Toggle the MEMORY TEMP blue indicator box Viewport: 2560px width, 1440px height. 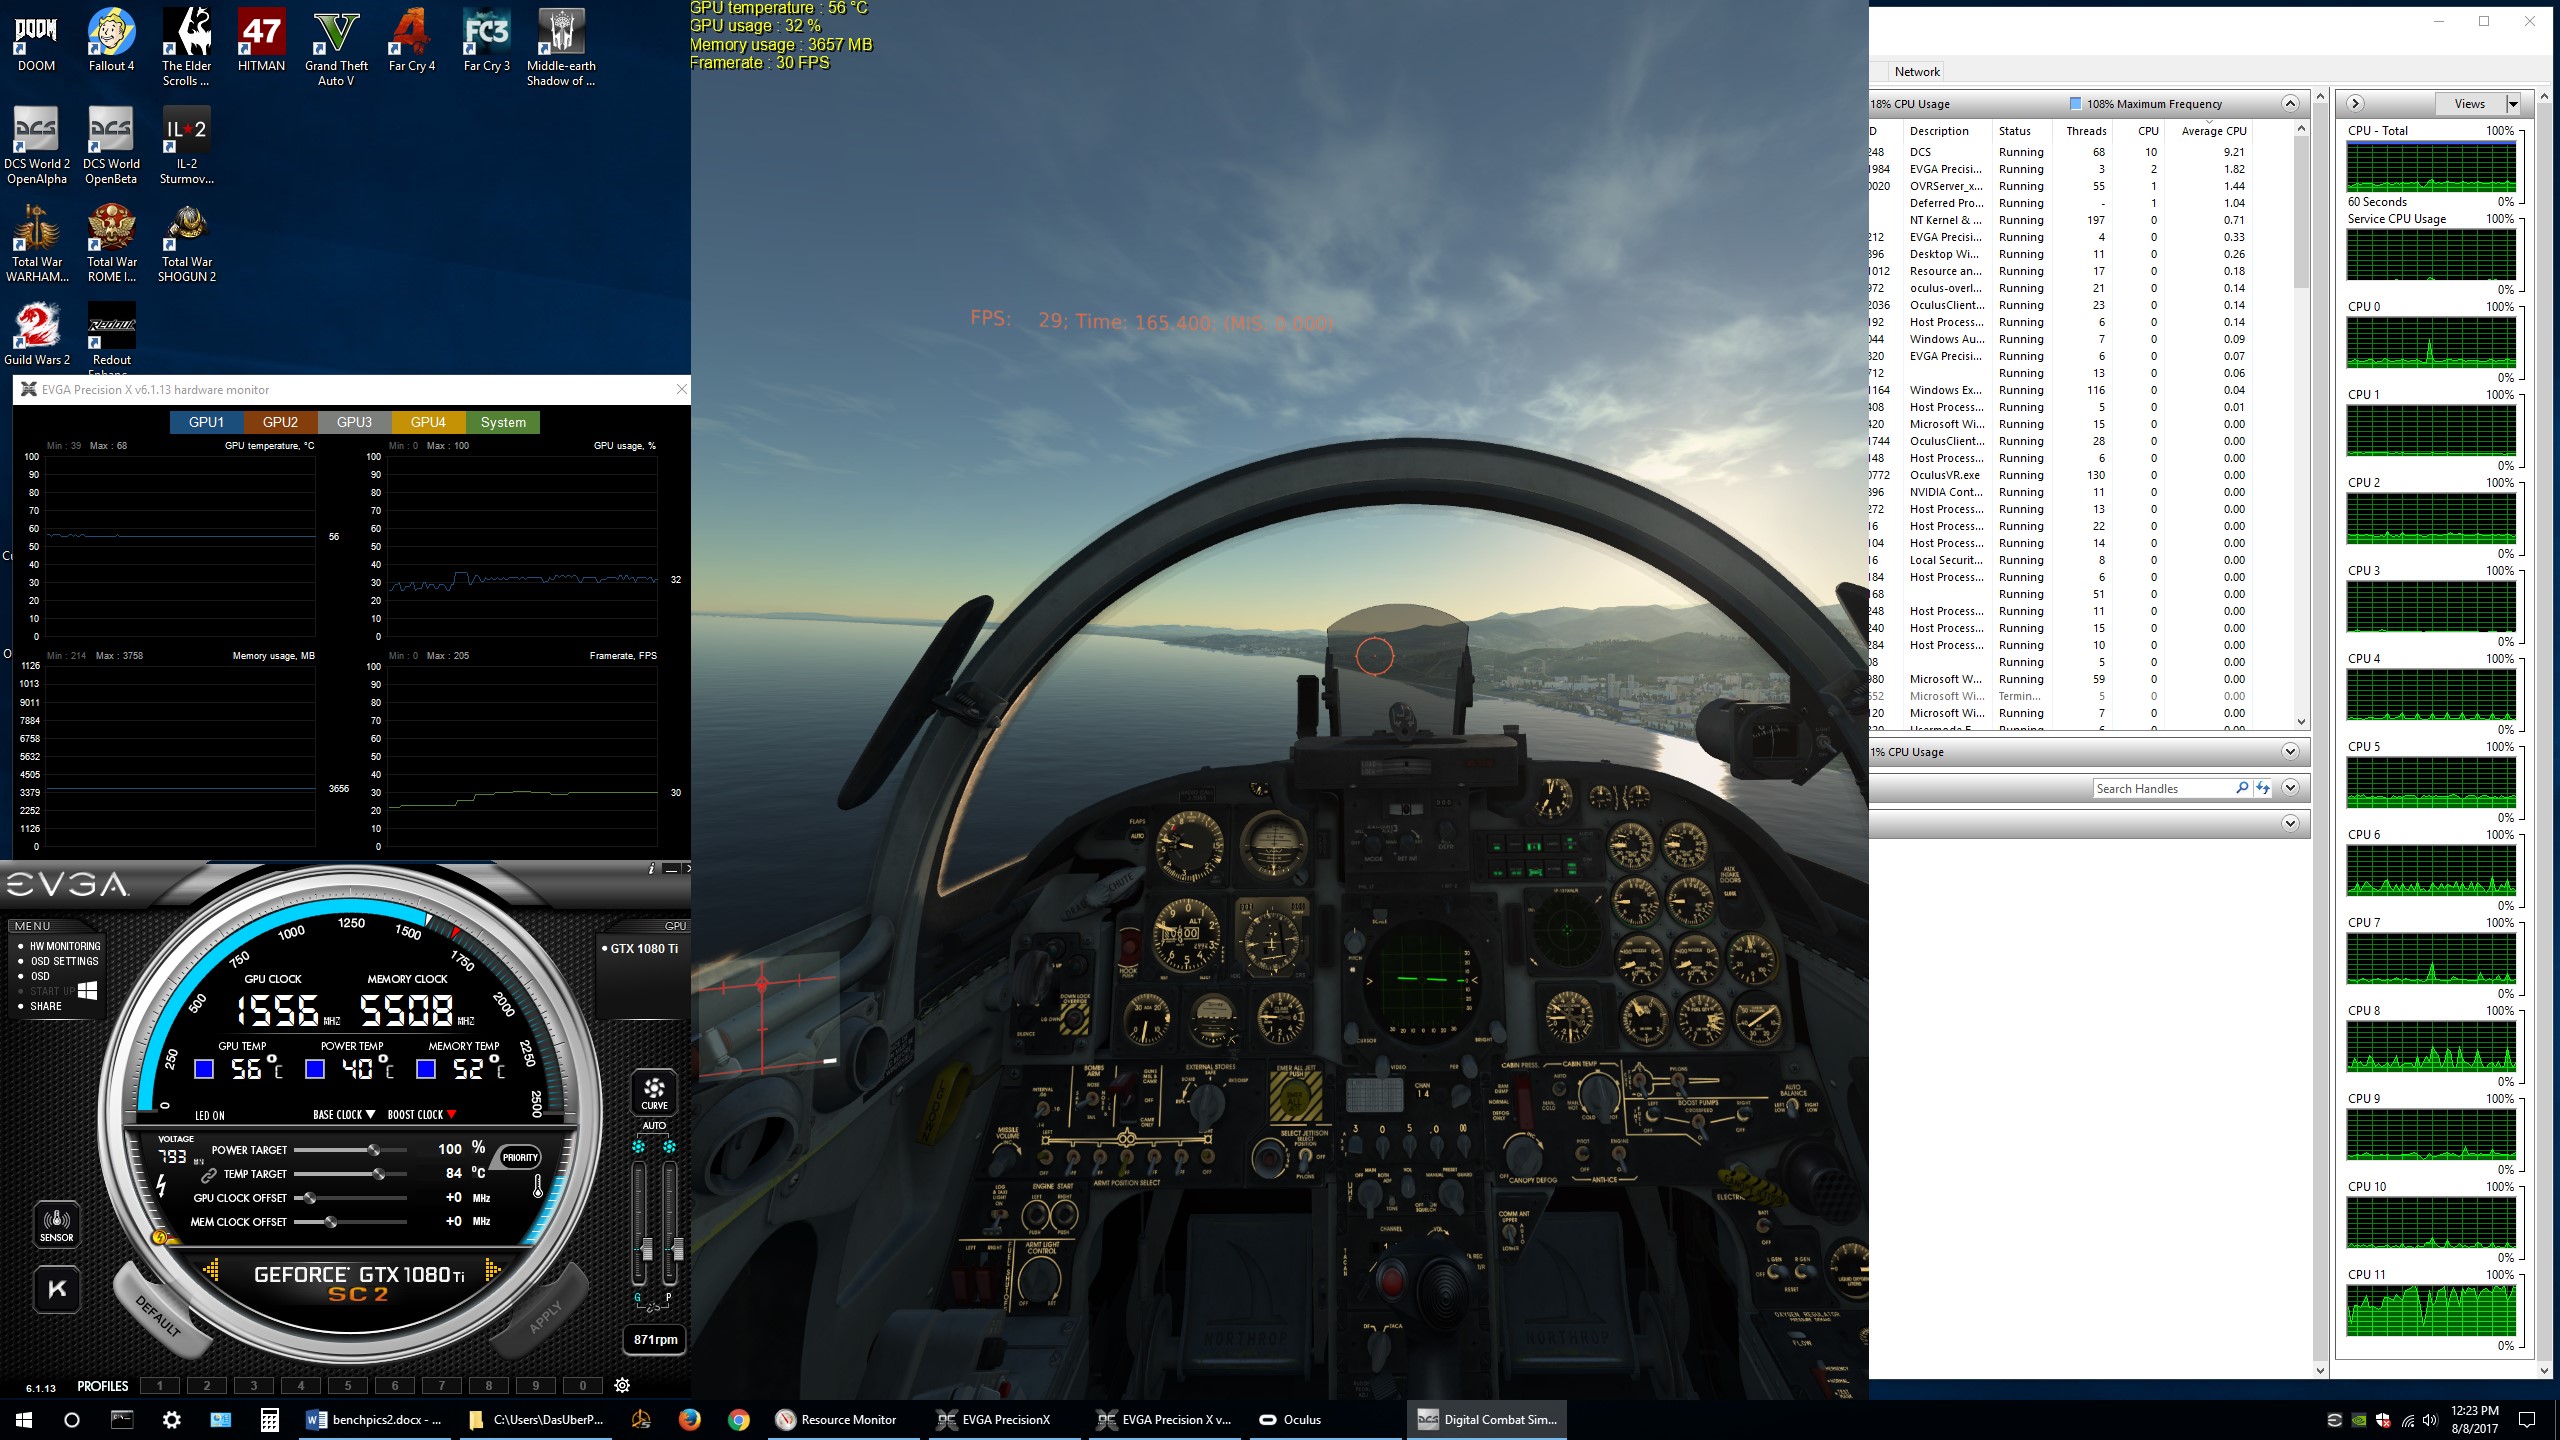pos(426,1069)
